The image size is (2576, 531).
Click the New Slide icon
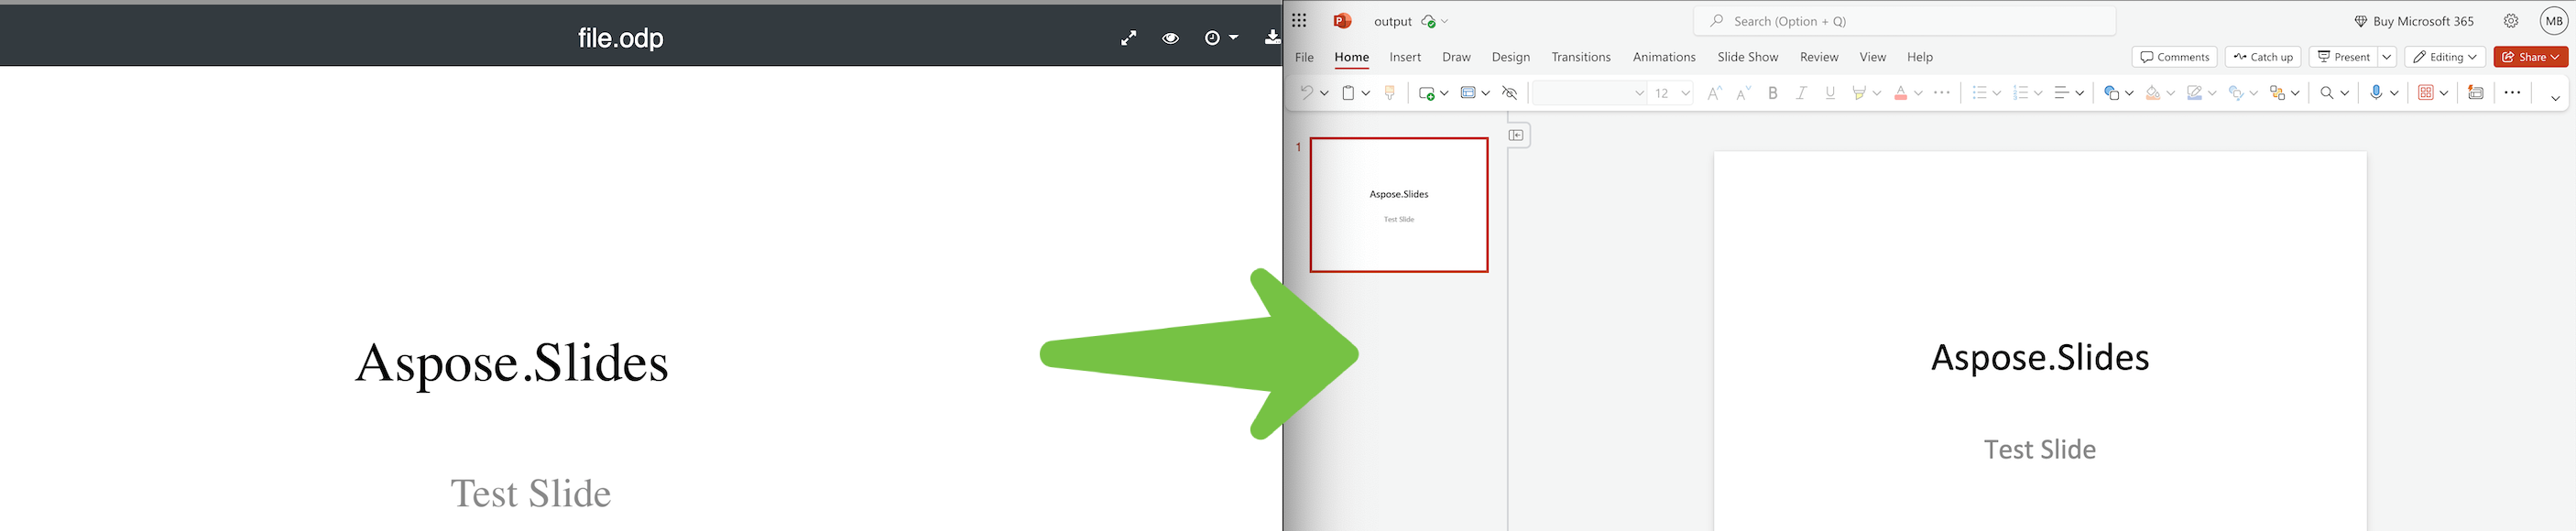(x=1427, y=93)
